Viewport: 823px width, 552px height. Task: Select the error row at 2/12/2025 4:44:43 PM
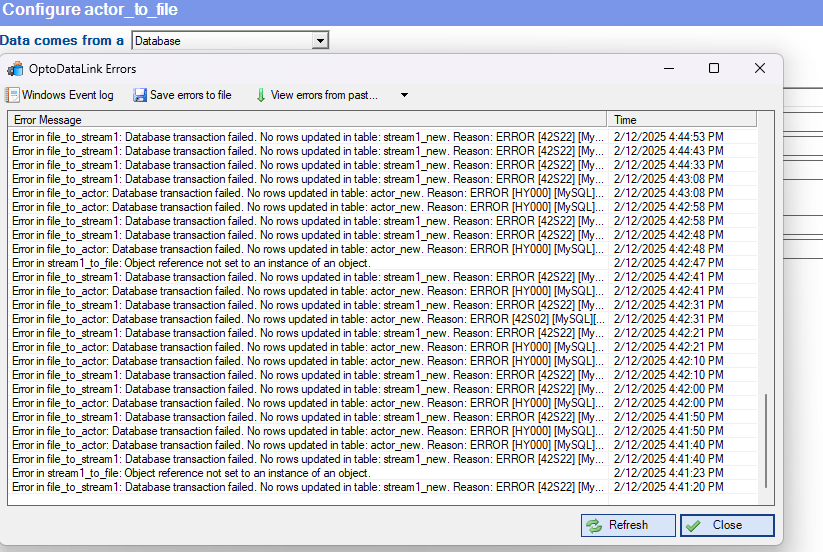(383, 151)
